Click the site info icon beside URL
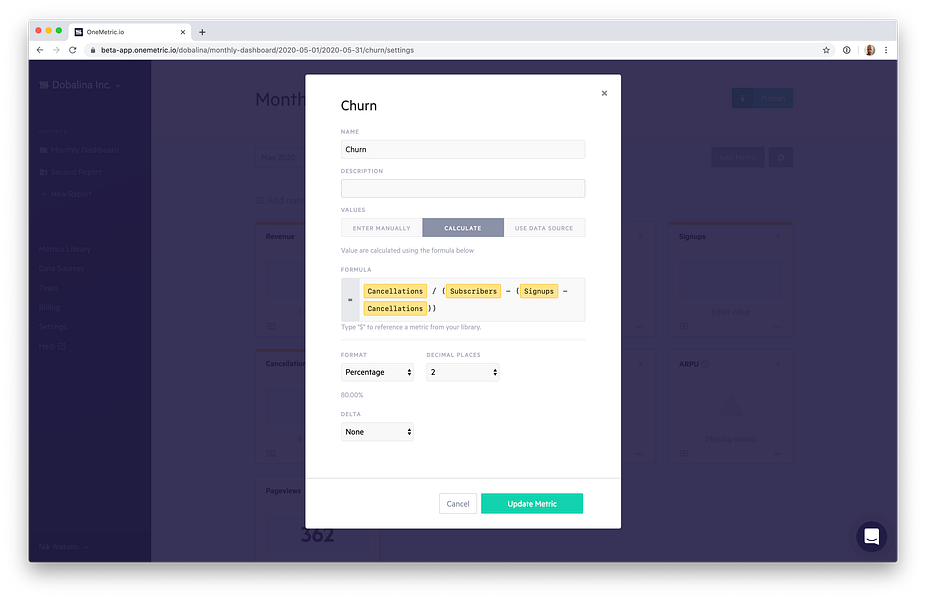 point(93,50)
